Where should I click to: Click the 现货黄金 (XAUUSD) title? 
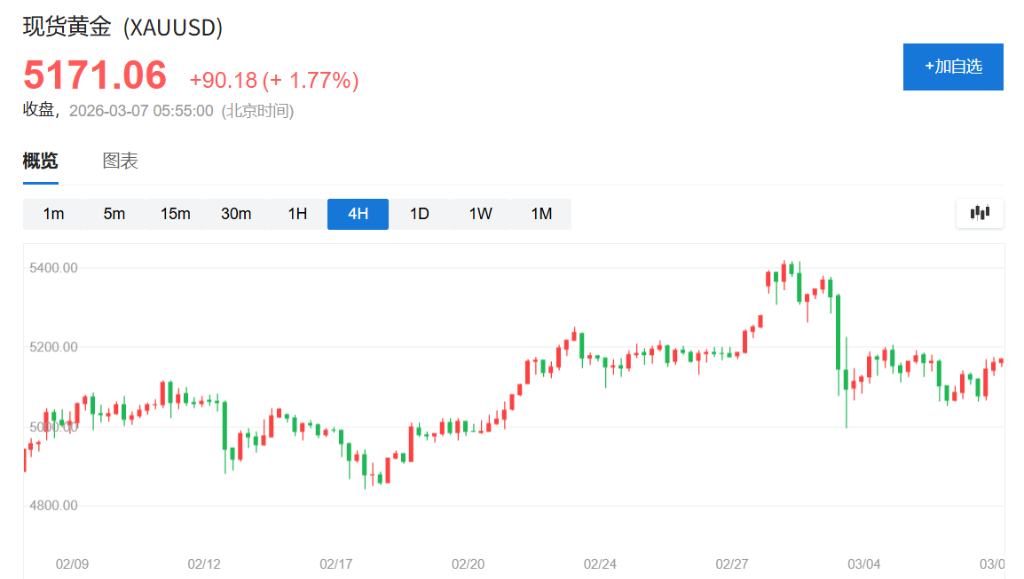coord(123,28)
